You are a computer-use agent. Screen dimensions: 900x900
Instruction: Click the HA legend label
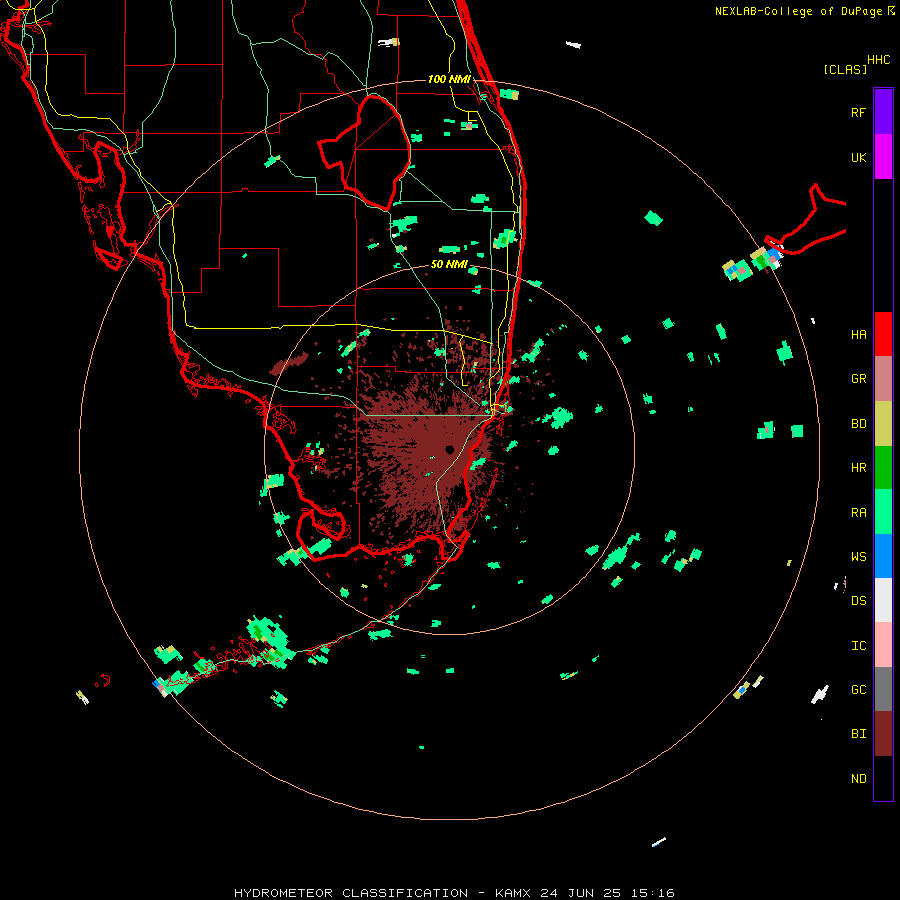pyautogui.click(x=858, y=334)
